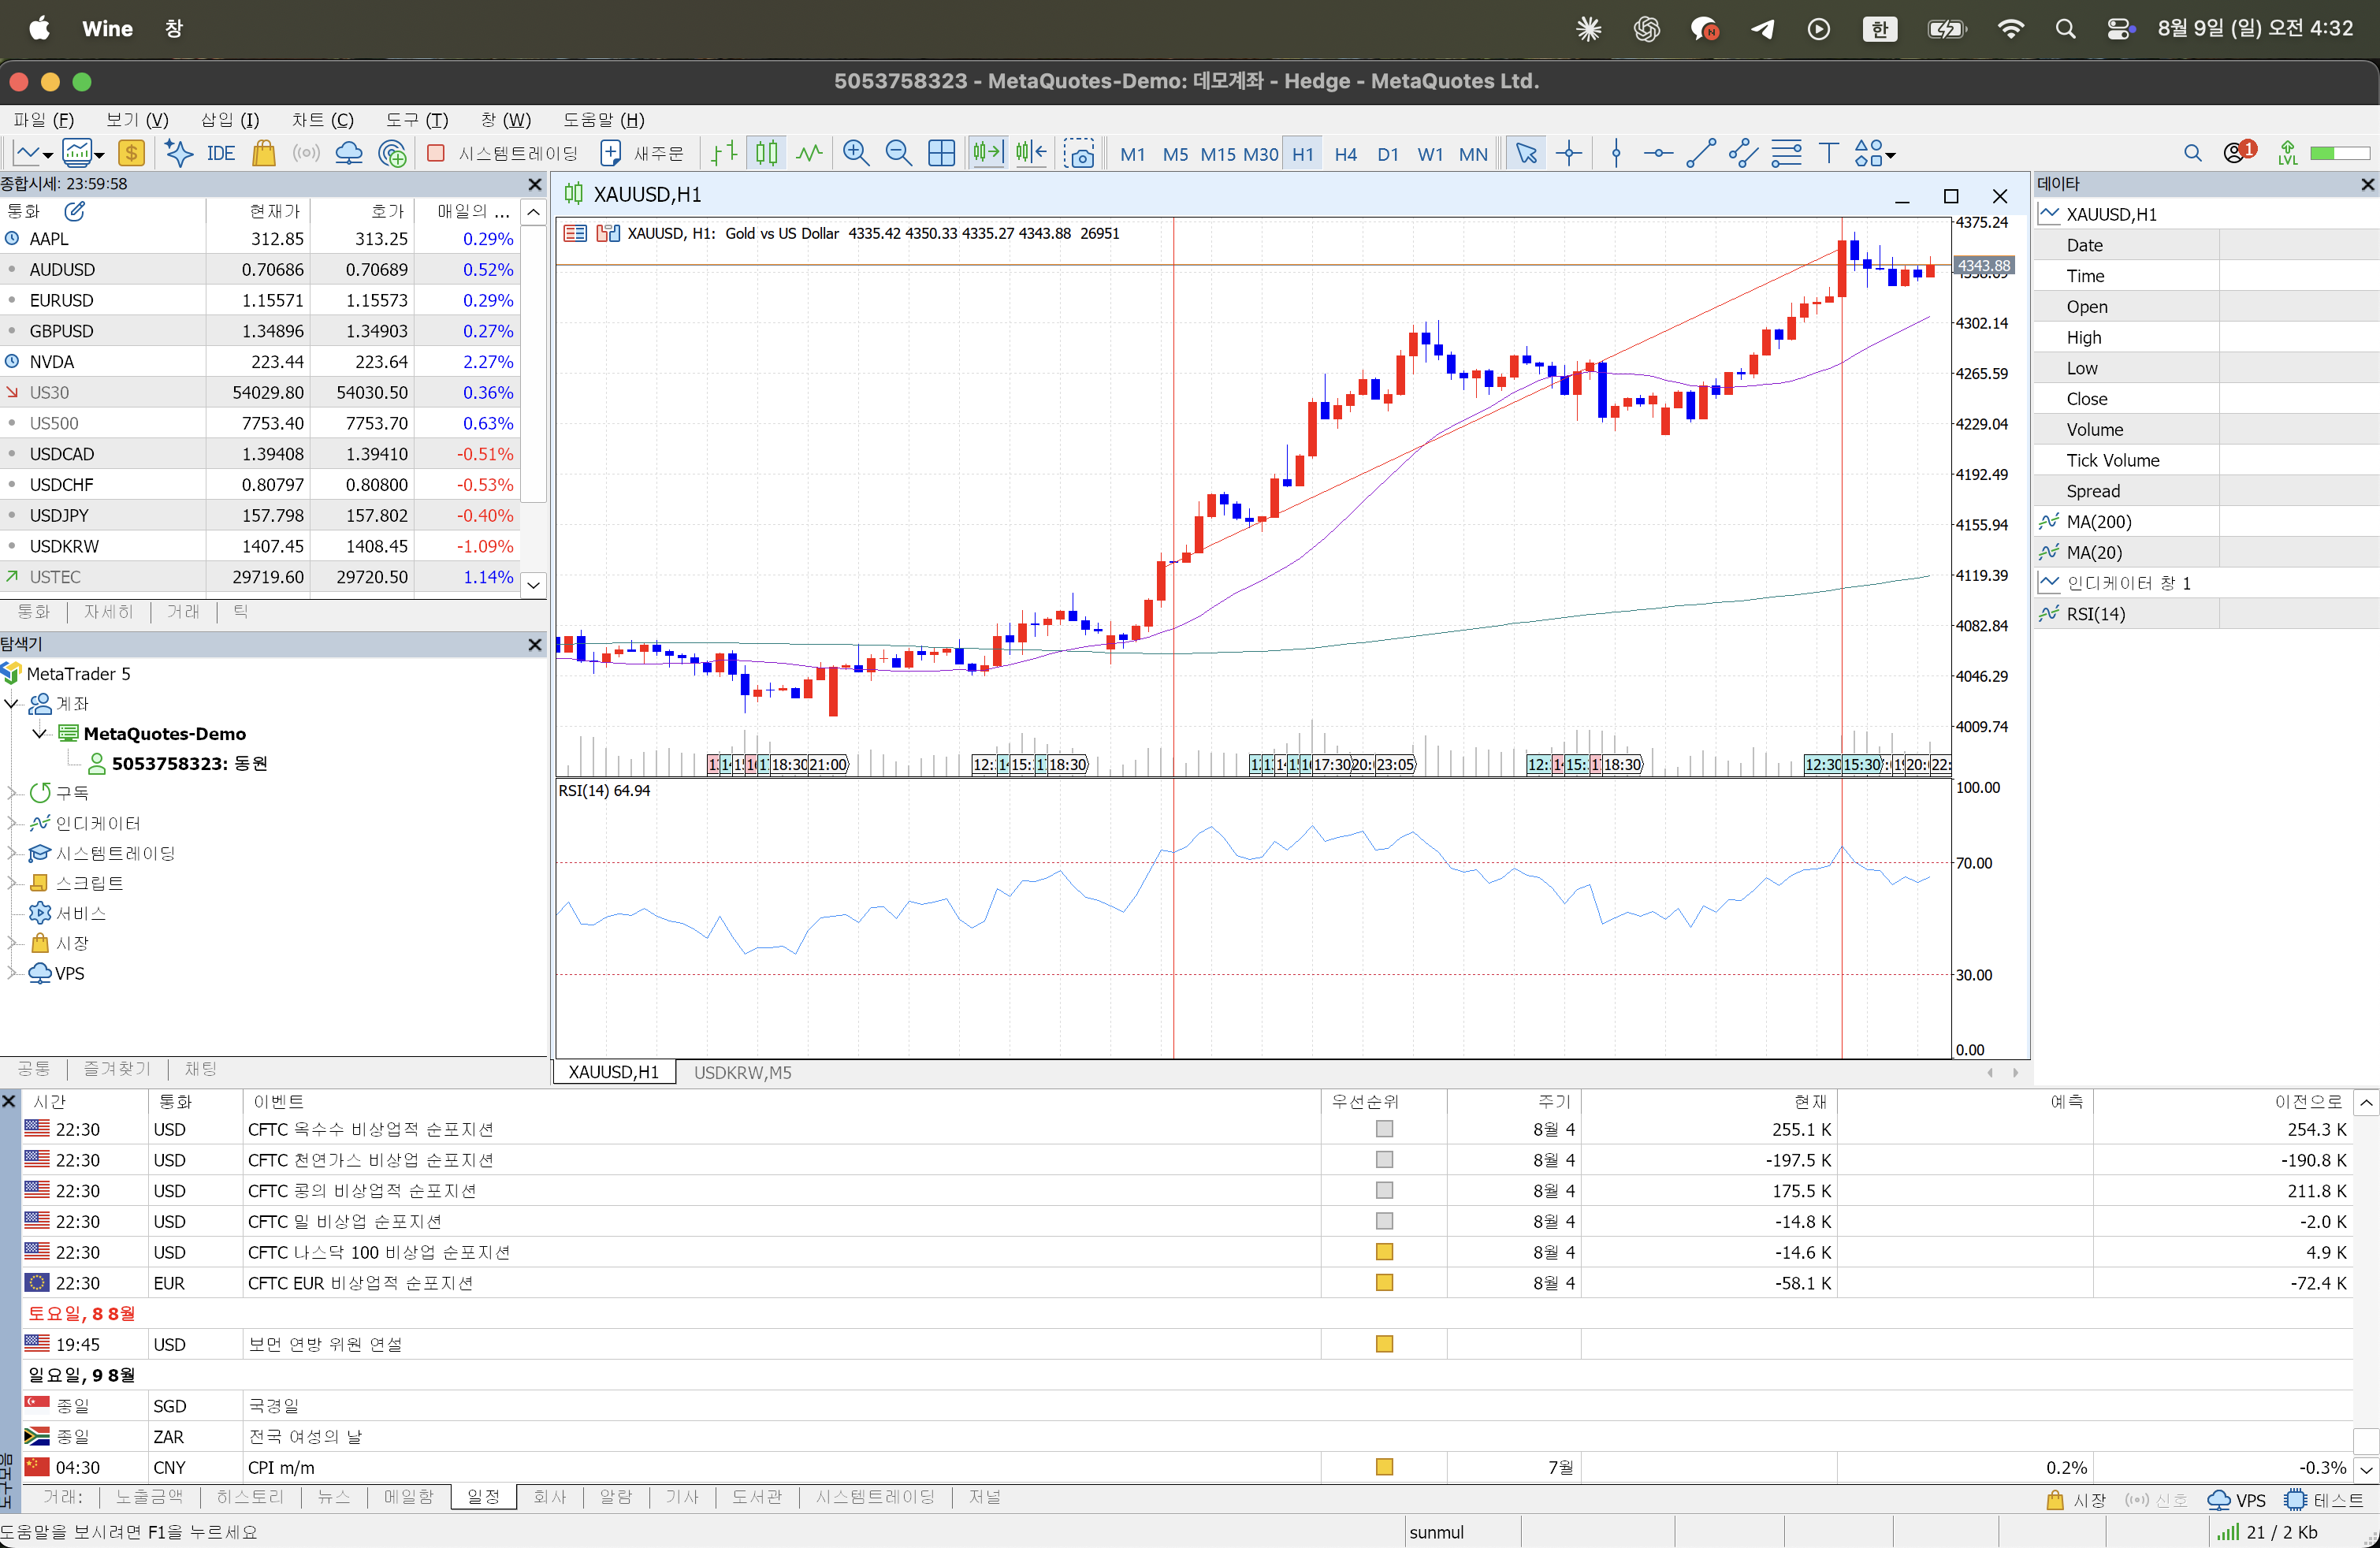Toggle the chart grid
Image resolution: width=2380 pixels, height=1548 pixels.
click(942, 153)
